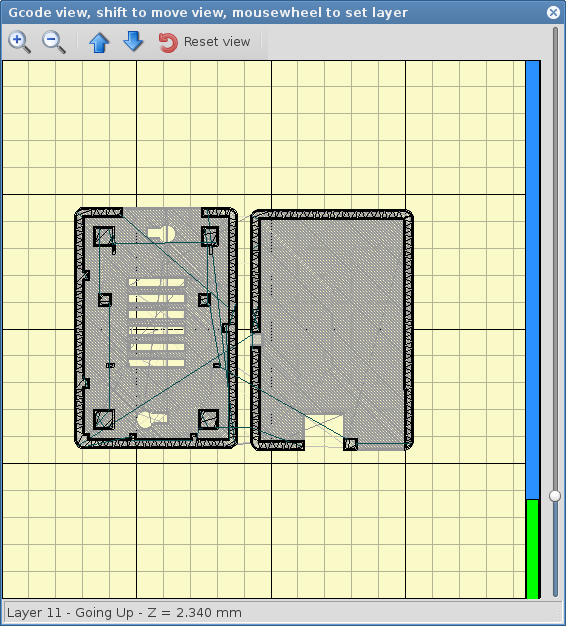
Task: Click the bottom-right square post of left part
Action: tap(209, 419)
